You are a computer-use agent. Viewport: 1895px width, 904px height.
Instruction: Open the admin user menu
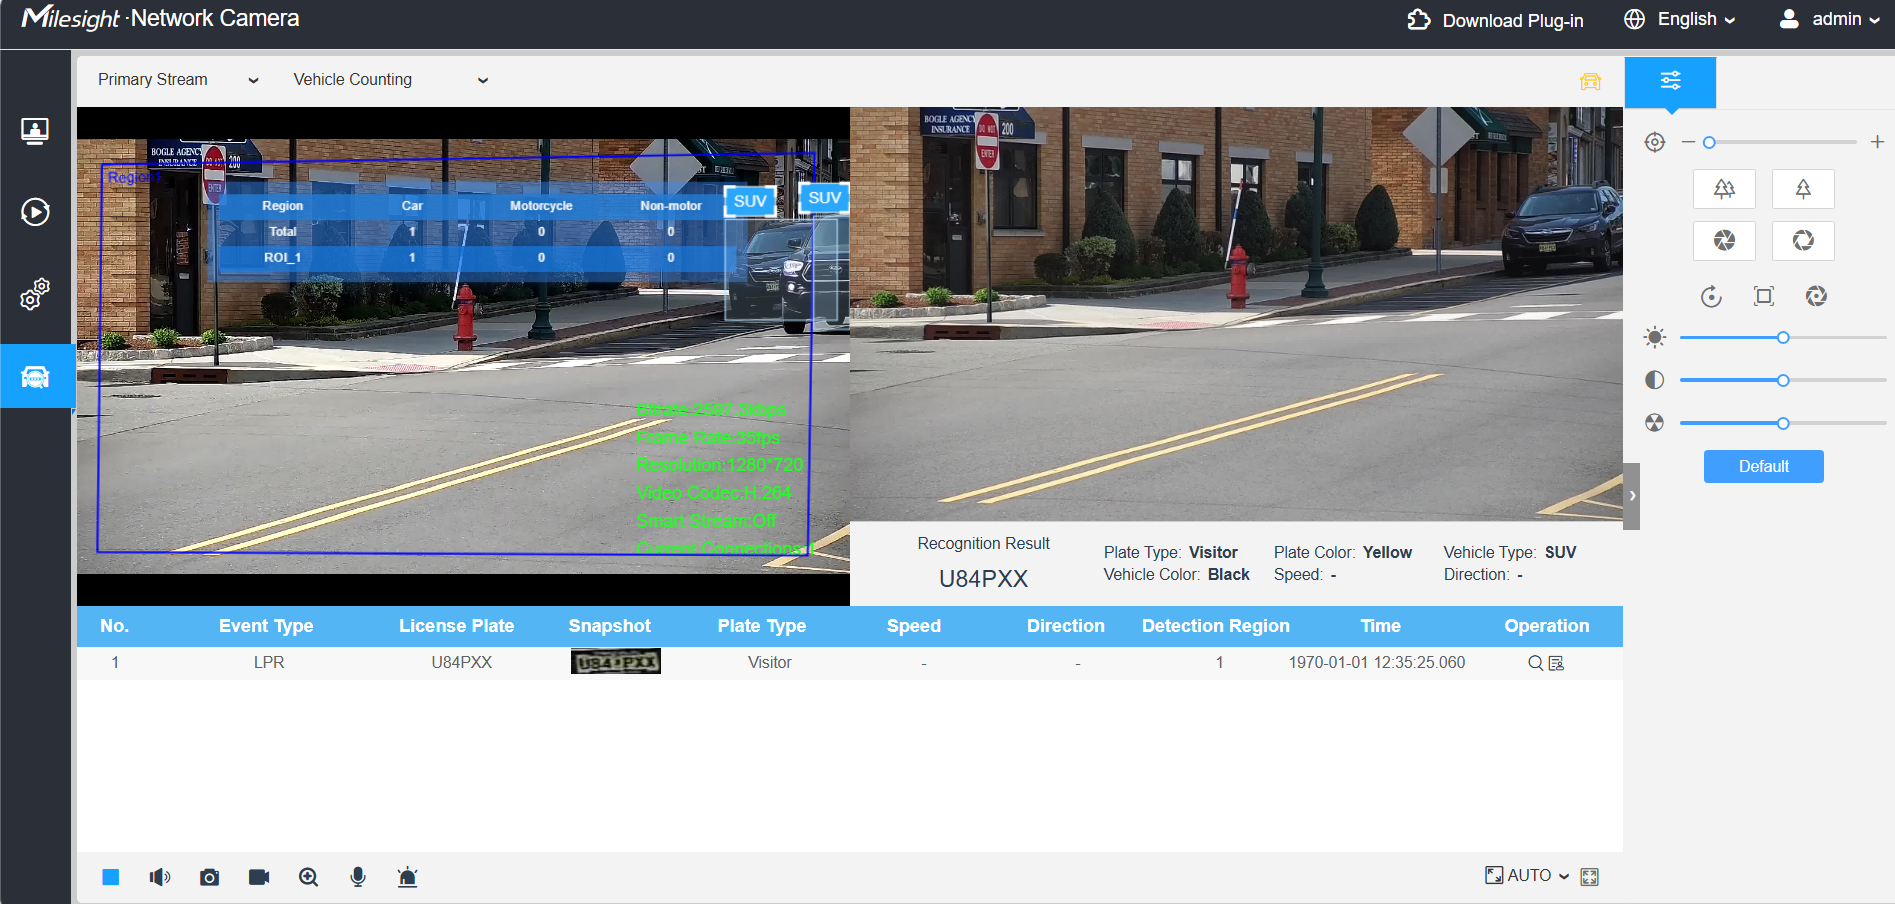click(1829, 19)
